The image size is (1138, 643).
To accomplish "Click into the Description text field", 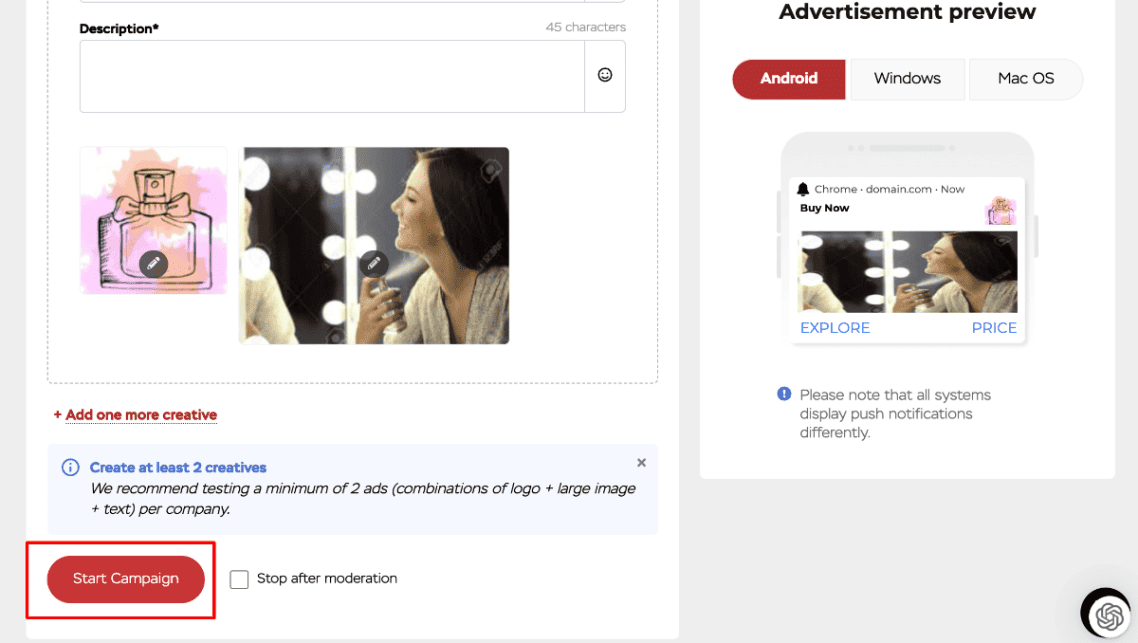I will [332, 76].
